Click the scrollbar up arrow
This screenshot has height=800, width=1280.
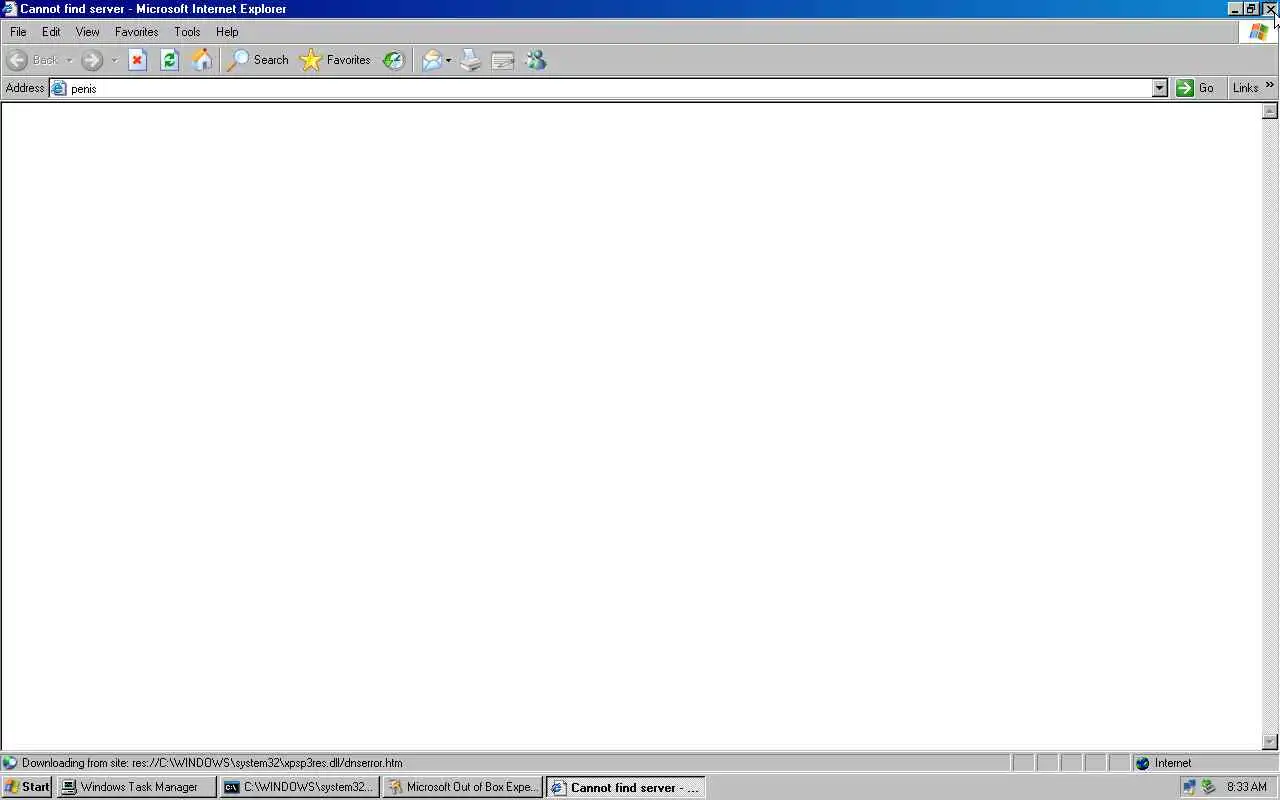(1270, 111)
